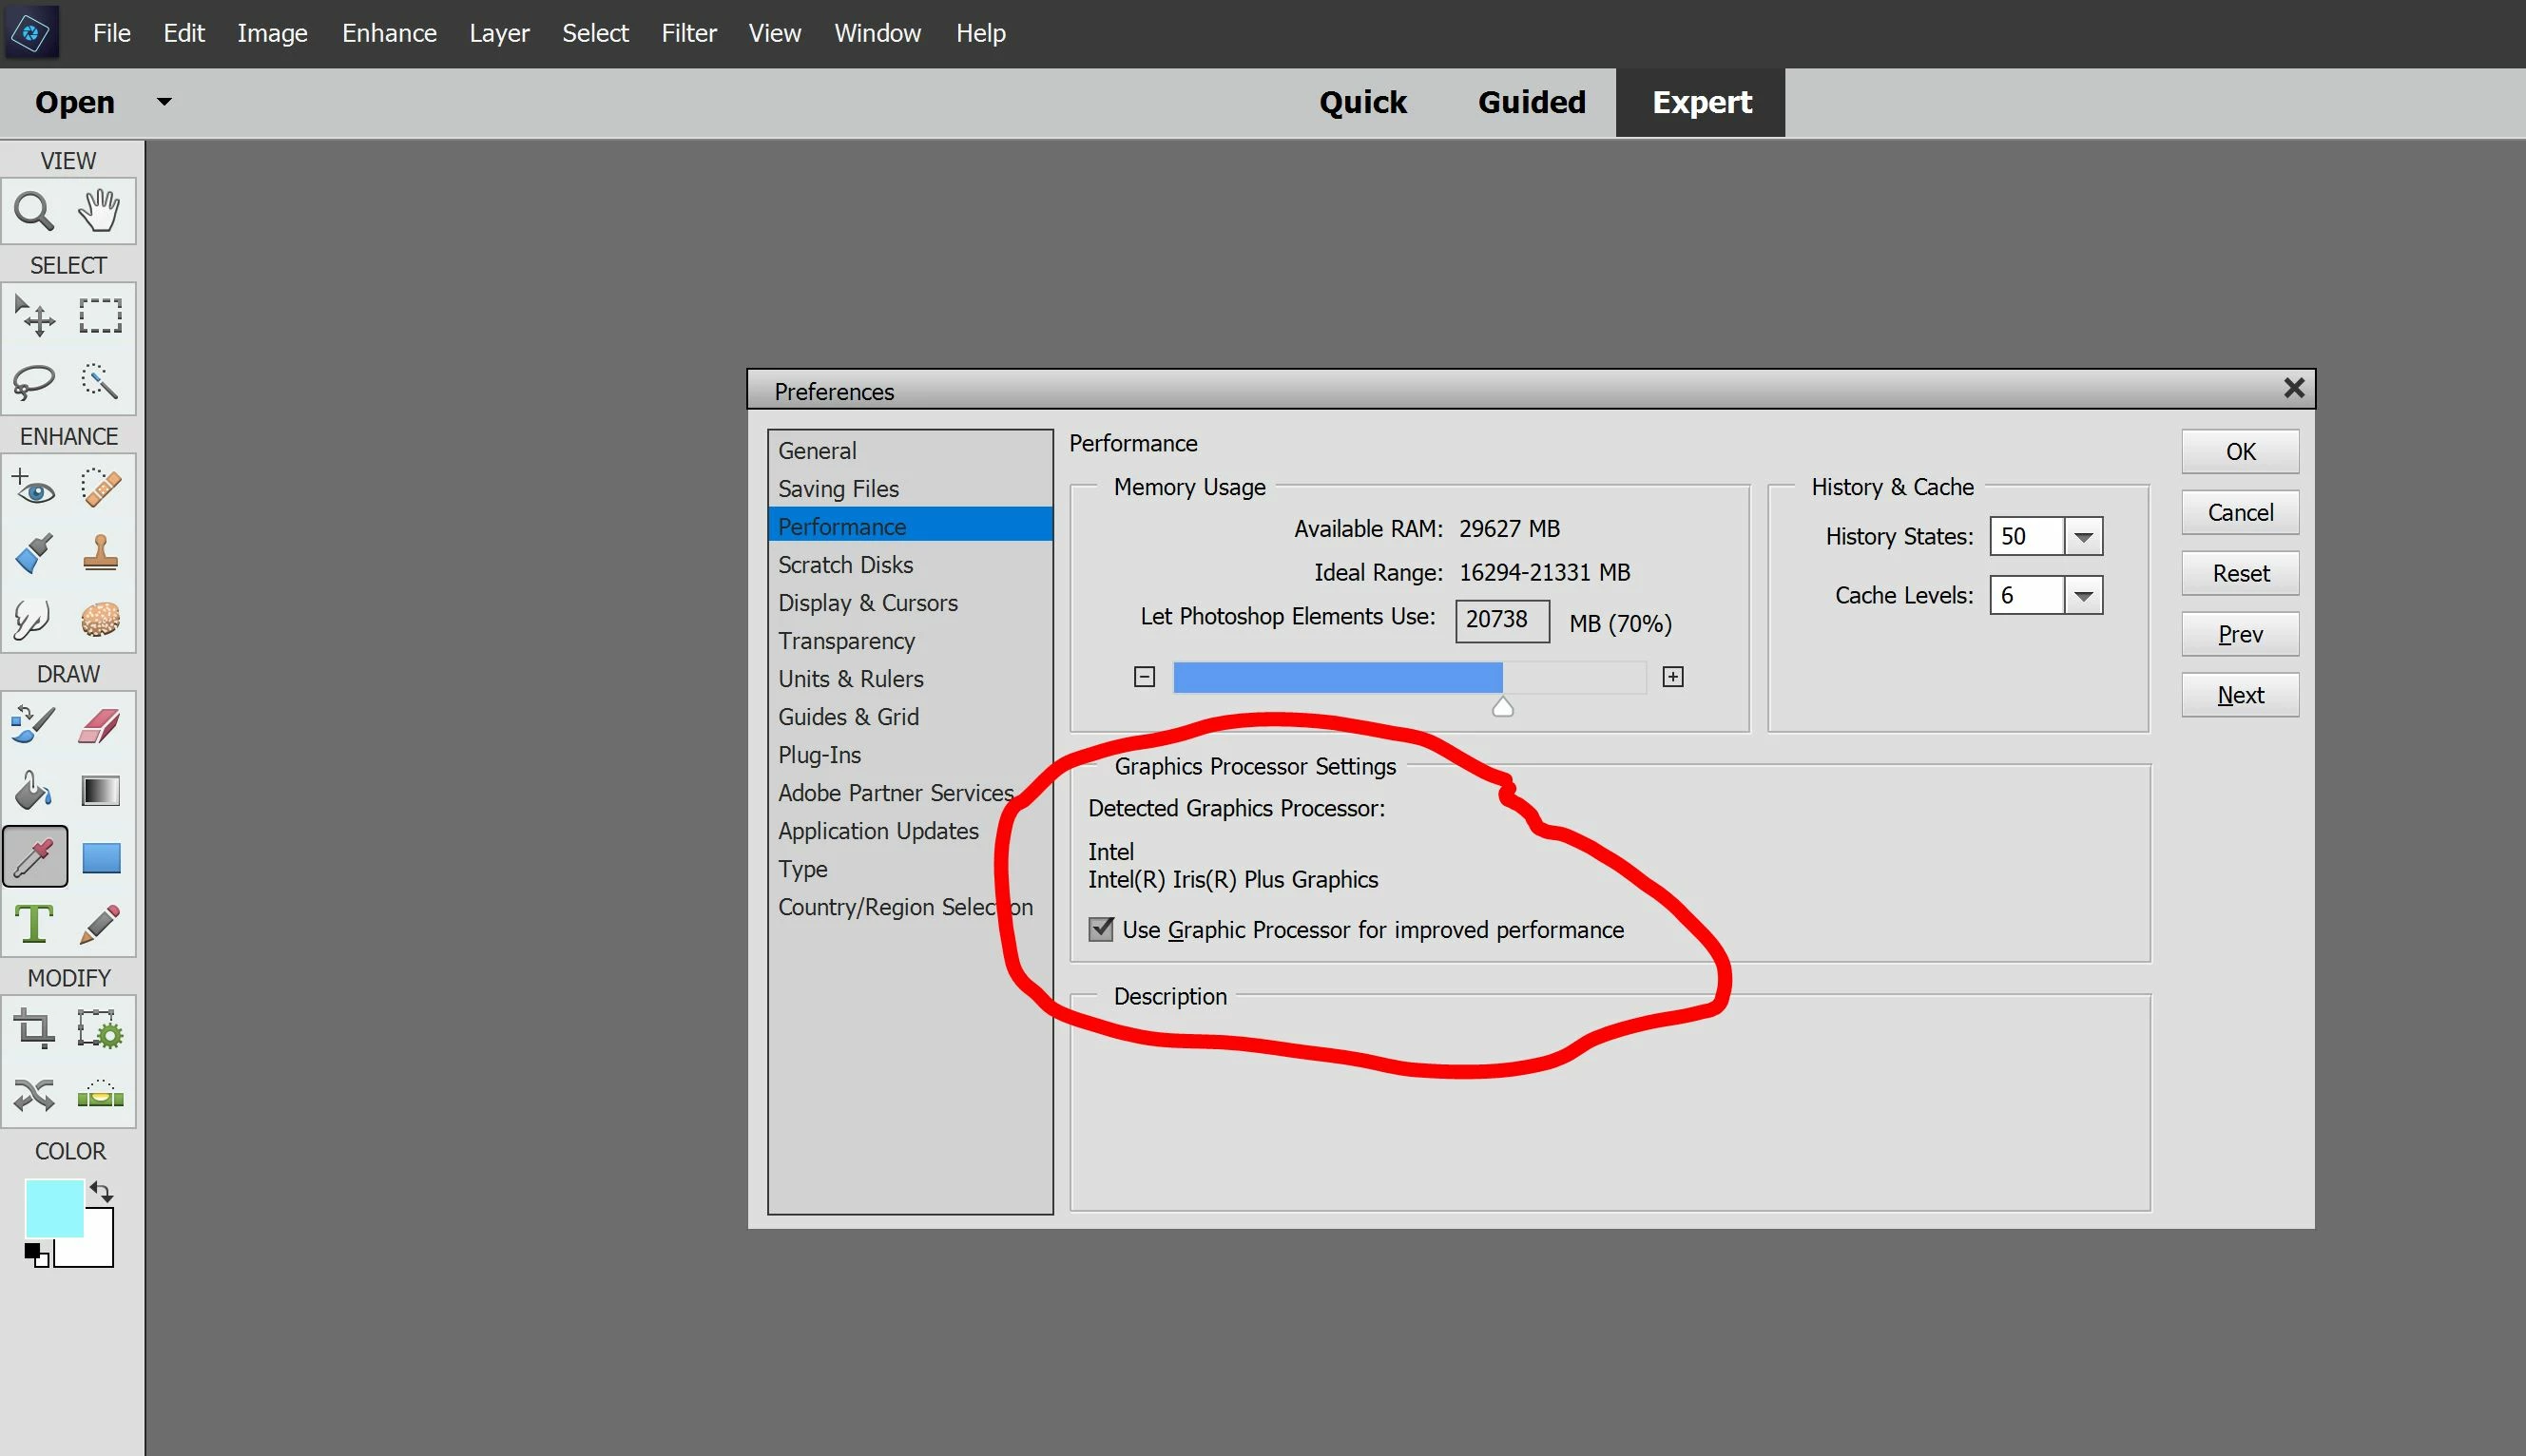Click the Next button in Preferences
The height and width of the screenshot is (1456, 2526).
click(x=2239, y=695)
